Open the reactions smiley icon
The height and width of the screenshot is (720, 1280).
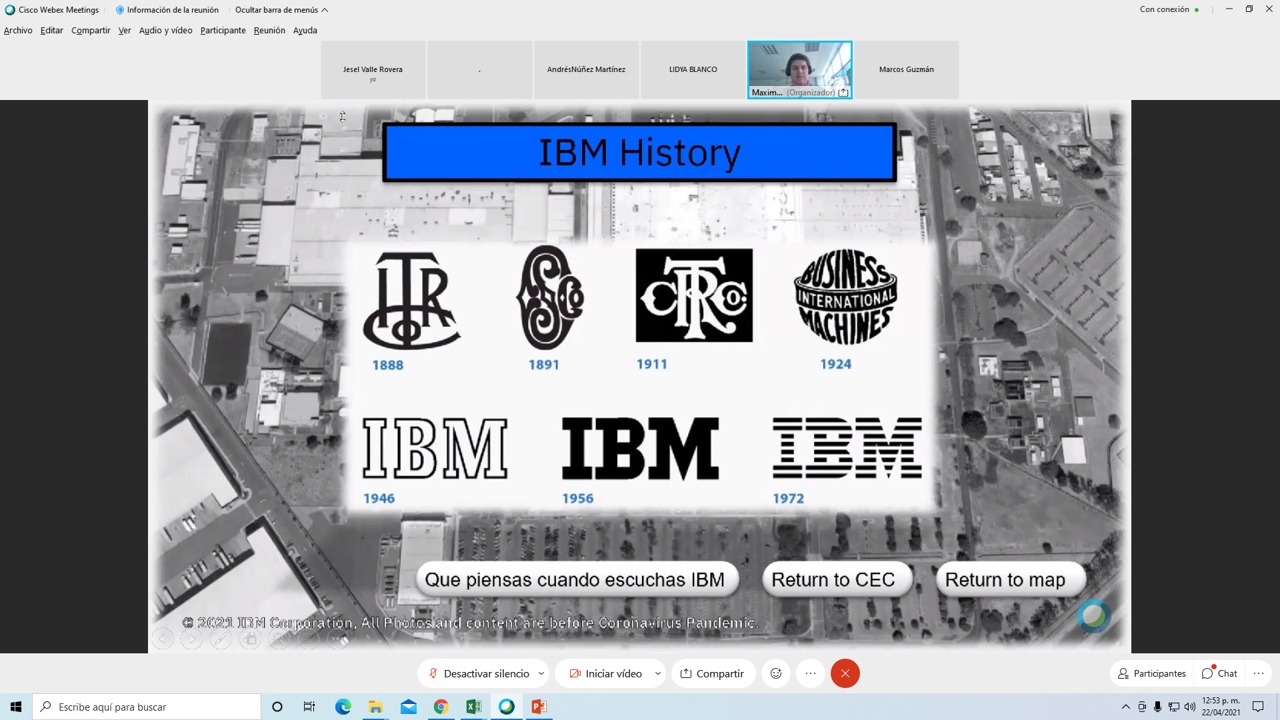776,673
